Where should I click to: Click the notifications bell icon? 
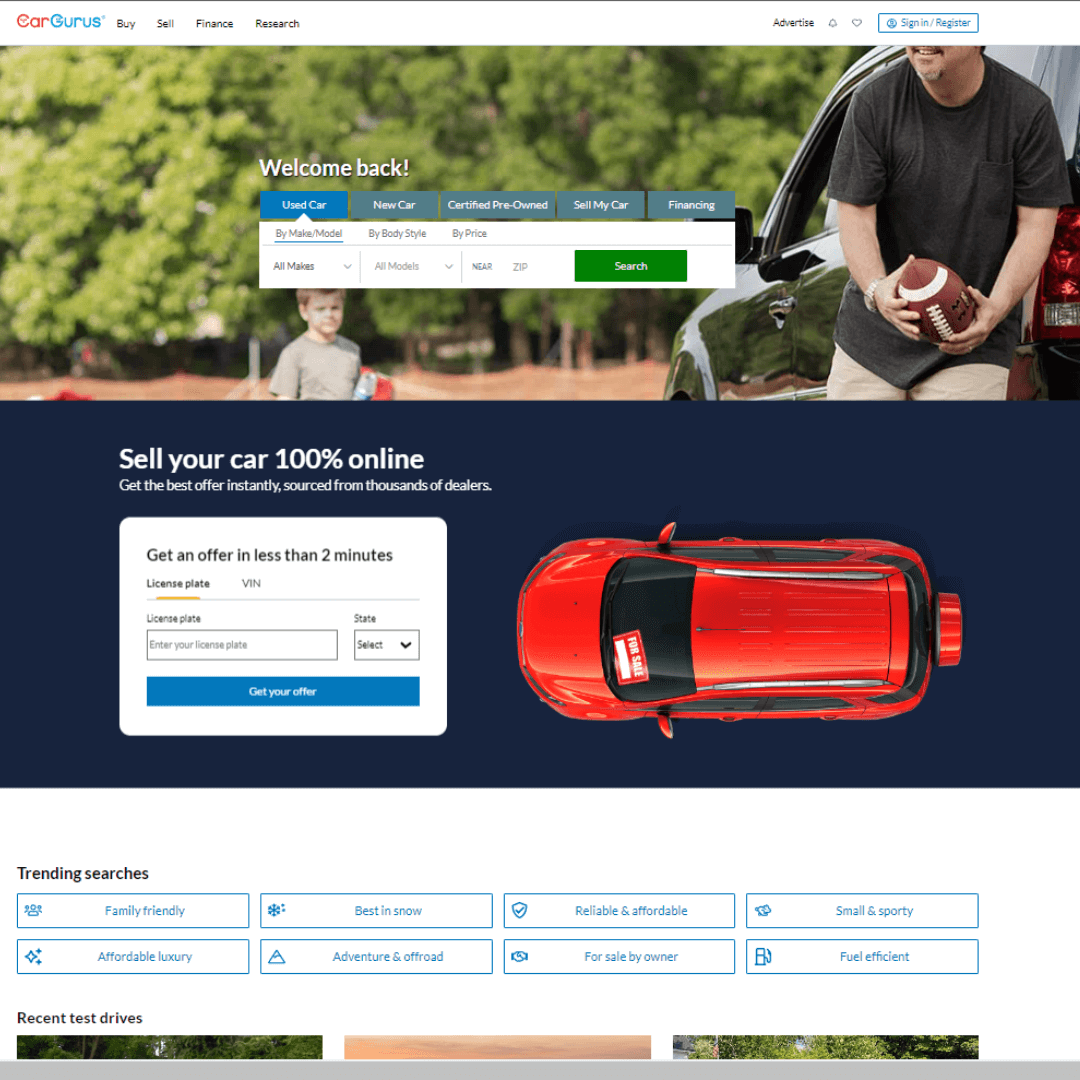(833, 23)
